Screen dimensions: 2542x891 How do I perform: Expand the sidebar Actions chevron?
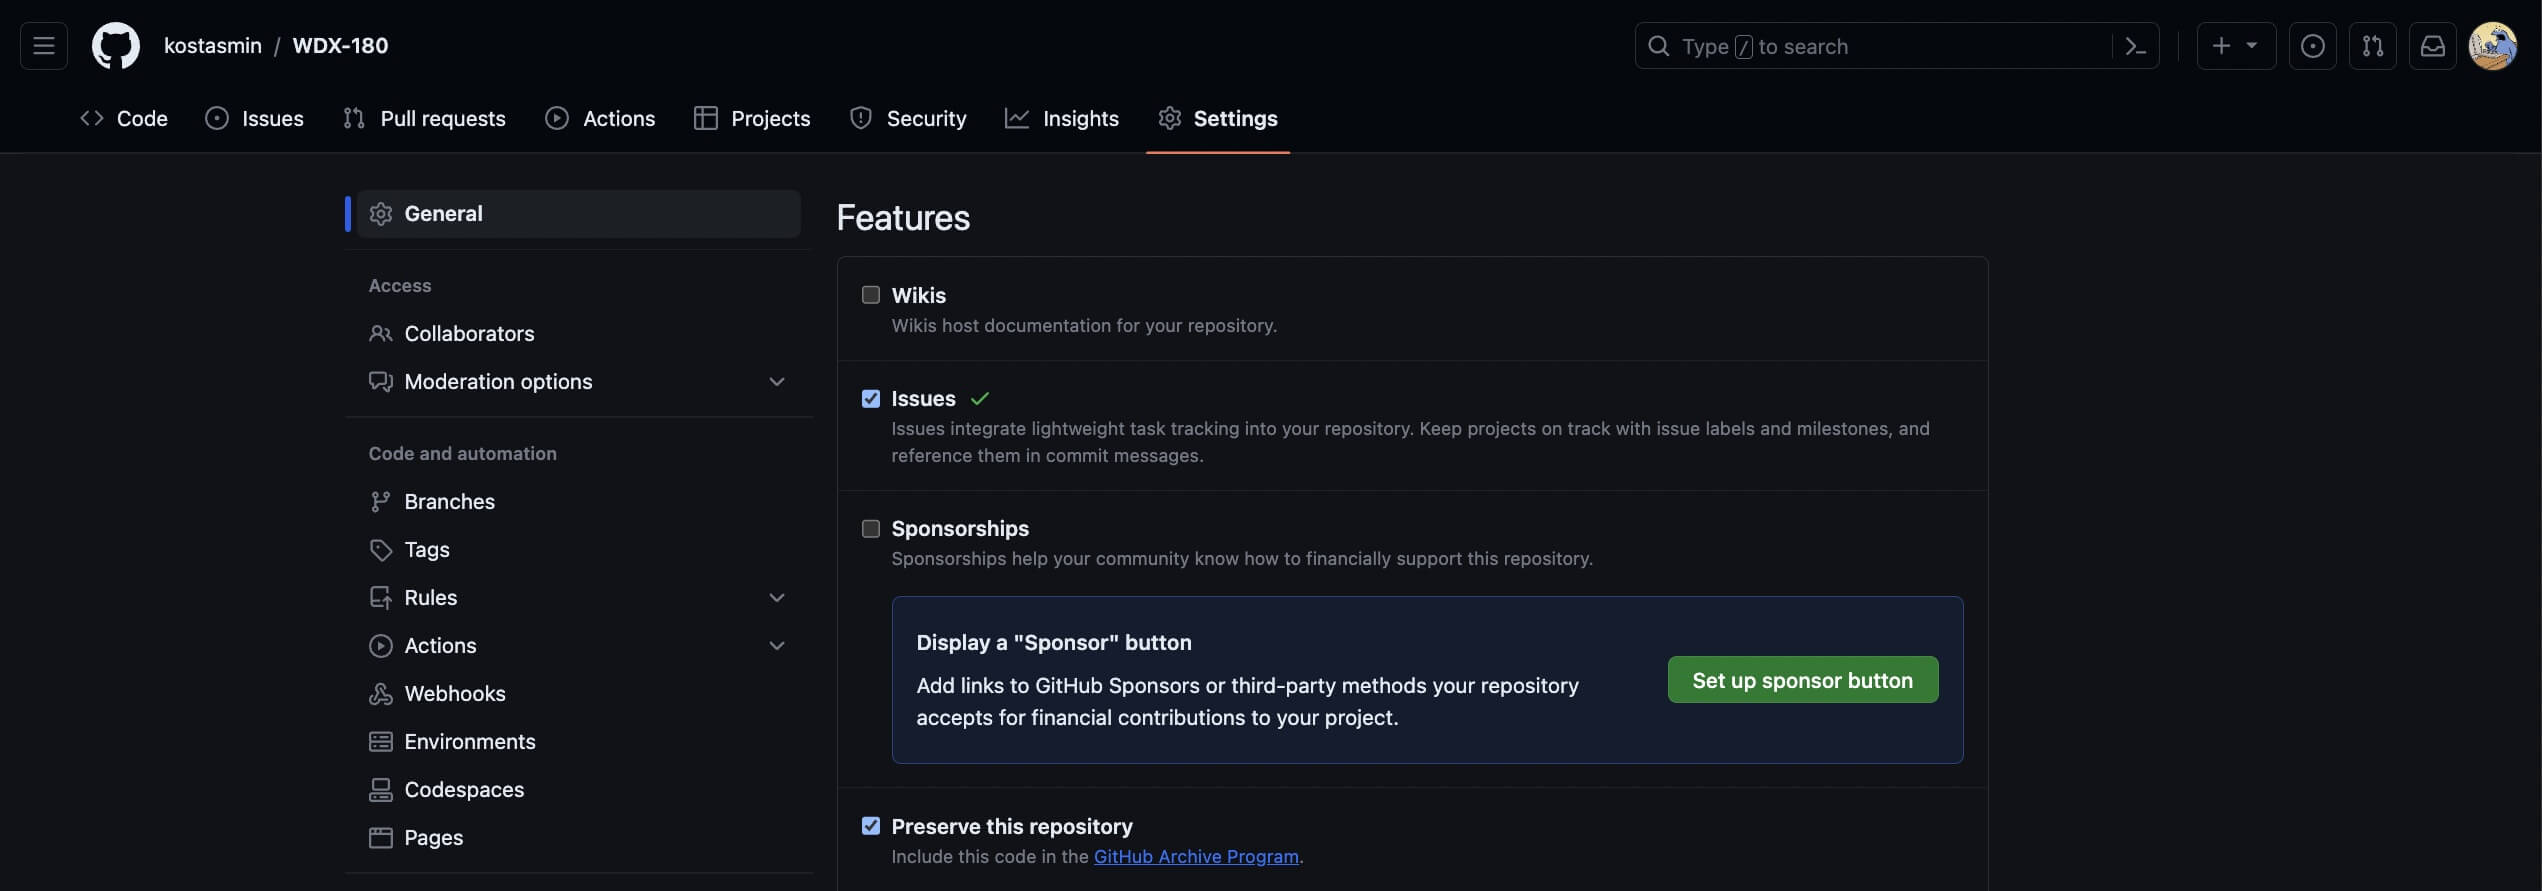777,646
